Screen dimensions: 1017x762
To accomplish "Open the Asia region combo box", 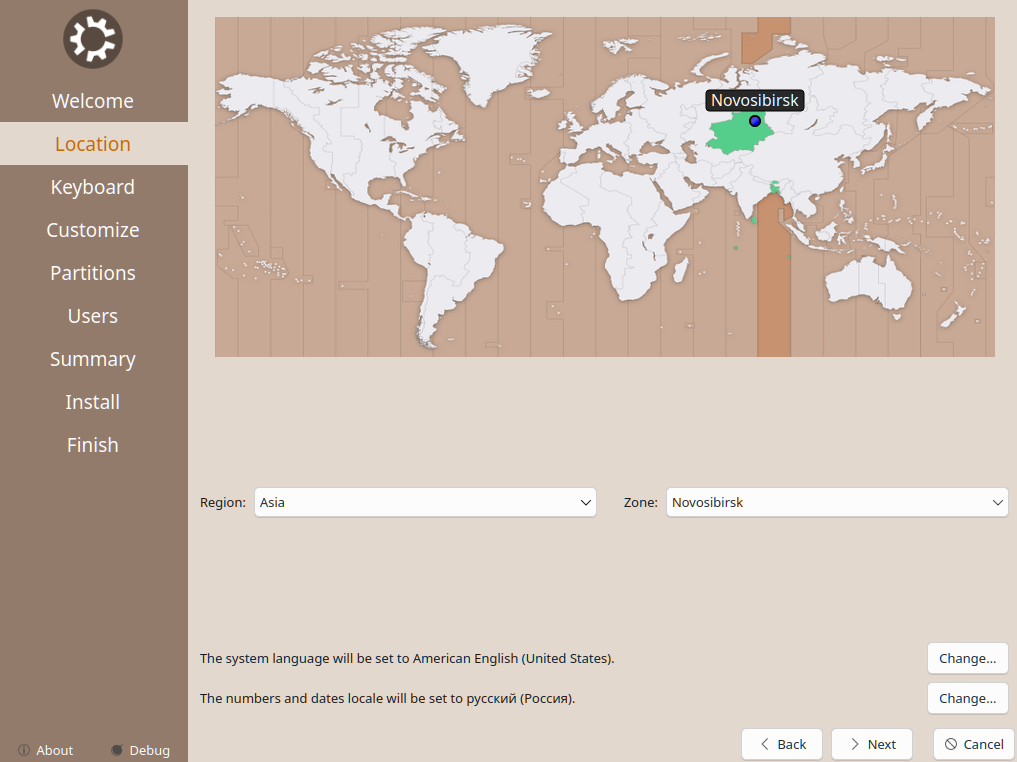I will (425, 503).
